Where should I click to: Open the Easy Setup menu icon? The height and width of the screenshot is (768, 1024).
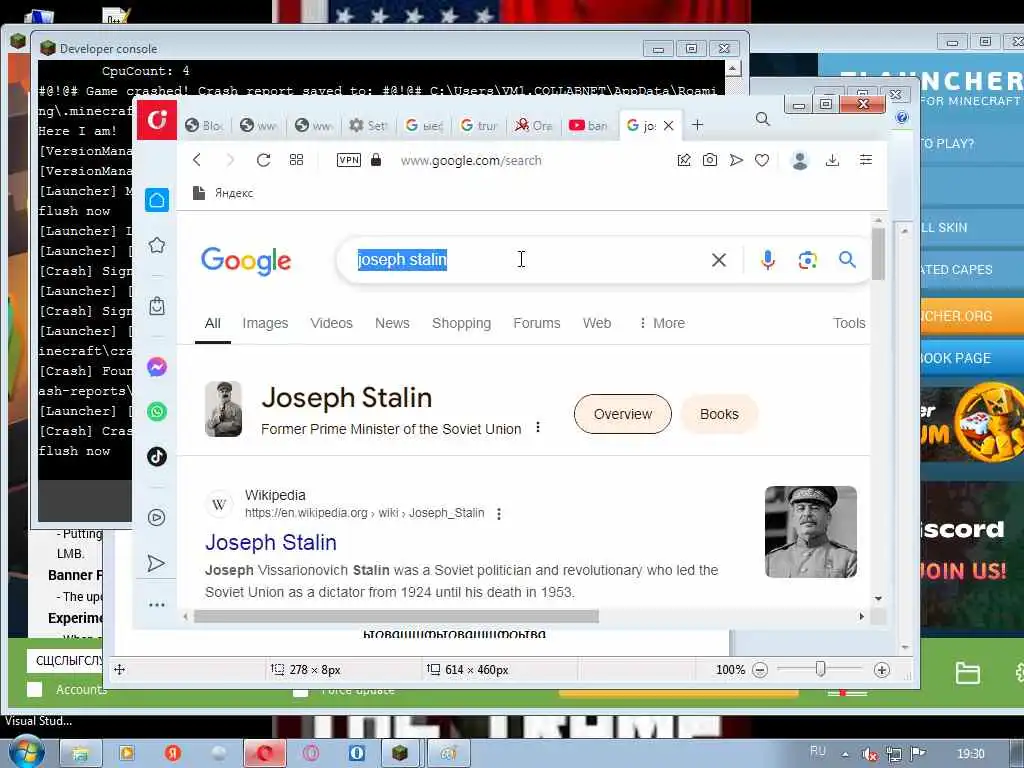click(x=866, y=160)
